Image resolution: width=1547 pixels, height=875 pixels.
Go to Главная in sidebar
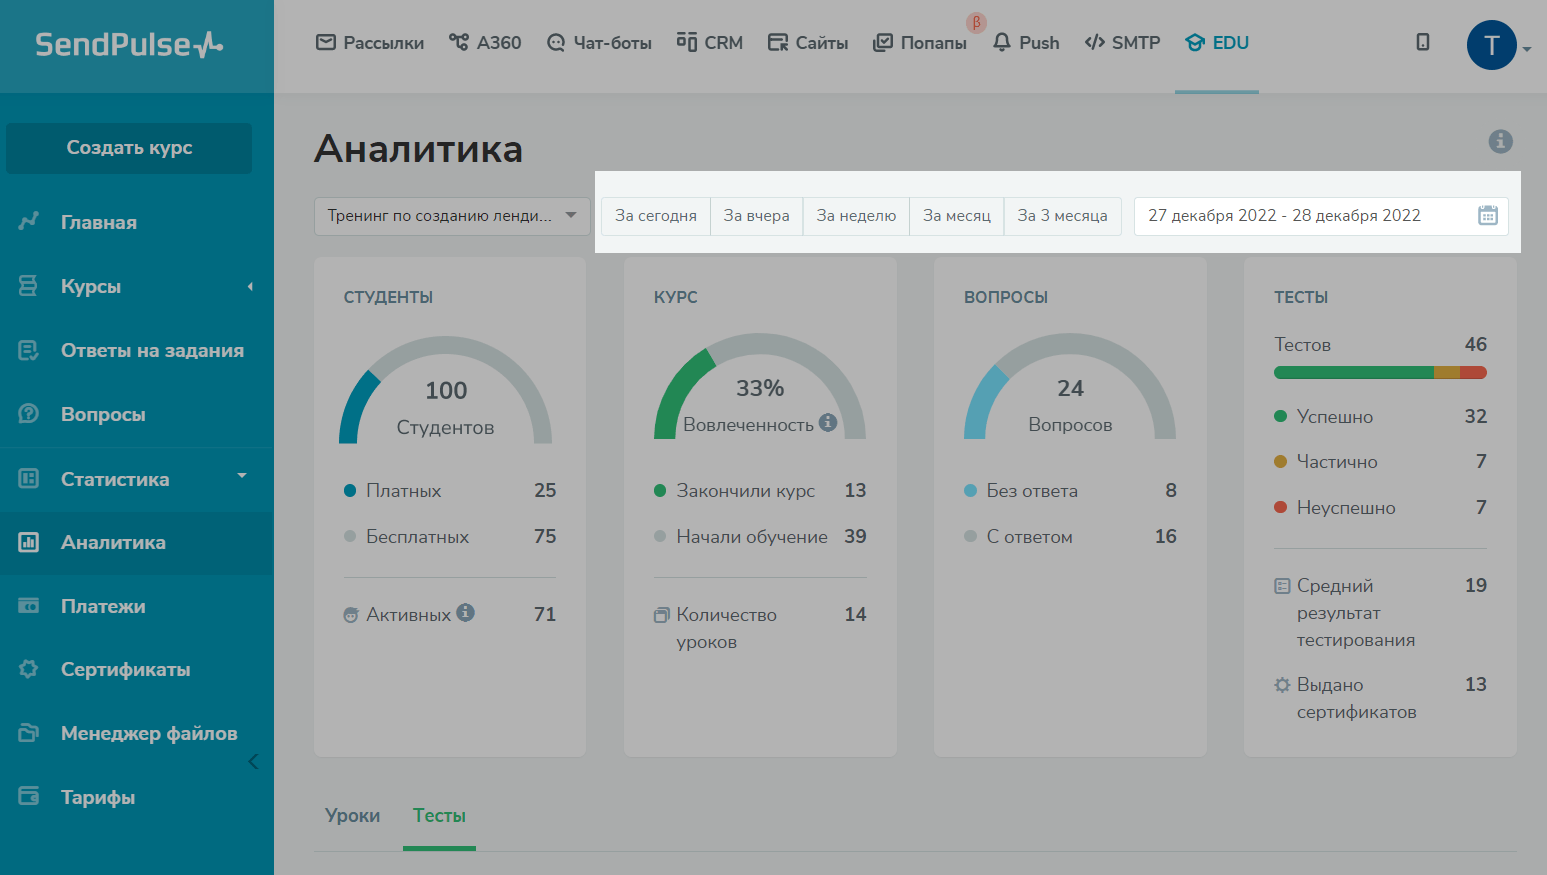coord(99,222)
